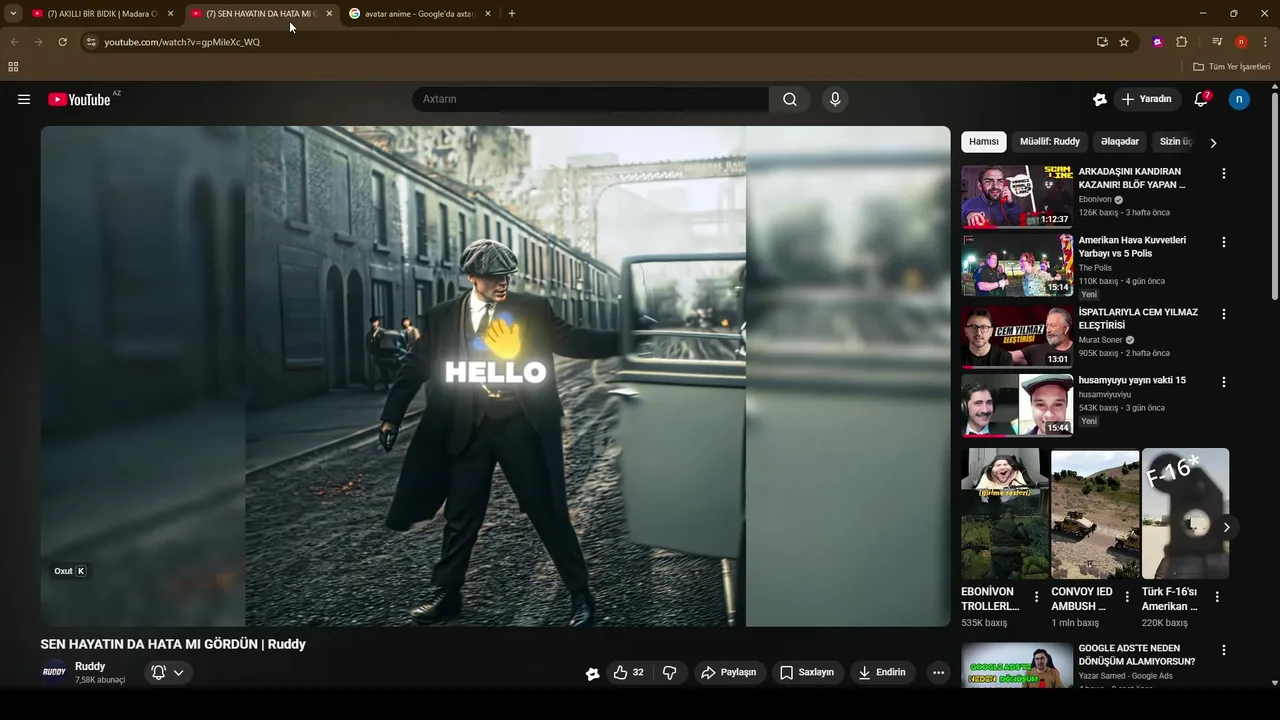Viewport: 1280px width, 720px height.
Task: Click the sparkle icon beside the Yaradın button
Action: [x=1100, y=99]
